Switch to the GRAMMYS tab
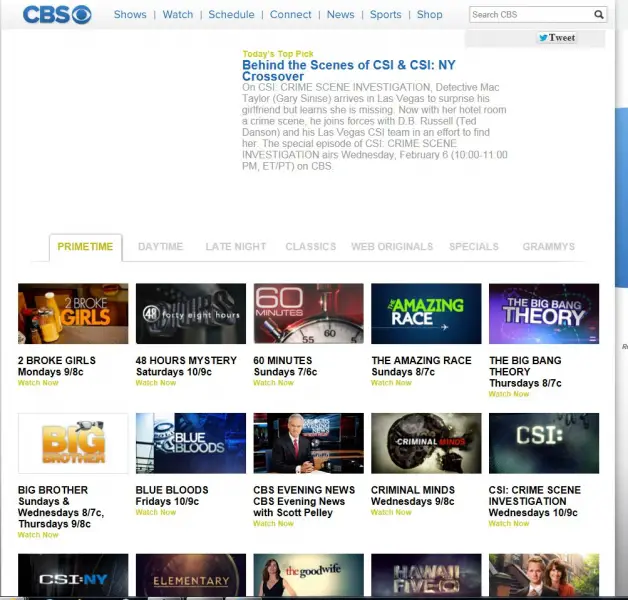Viewport: 628px width, 600px height. (549, 247)
